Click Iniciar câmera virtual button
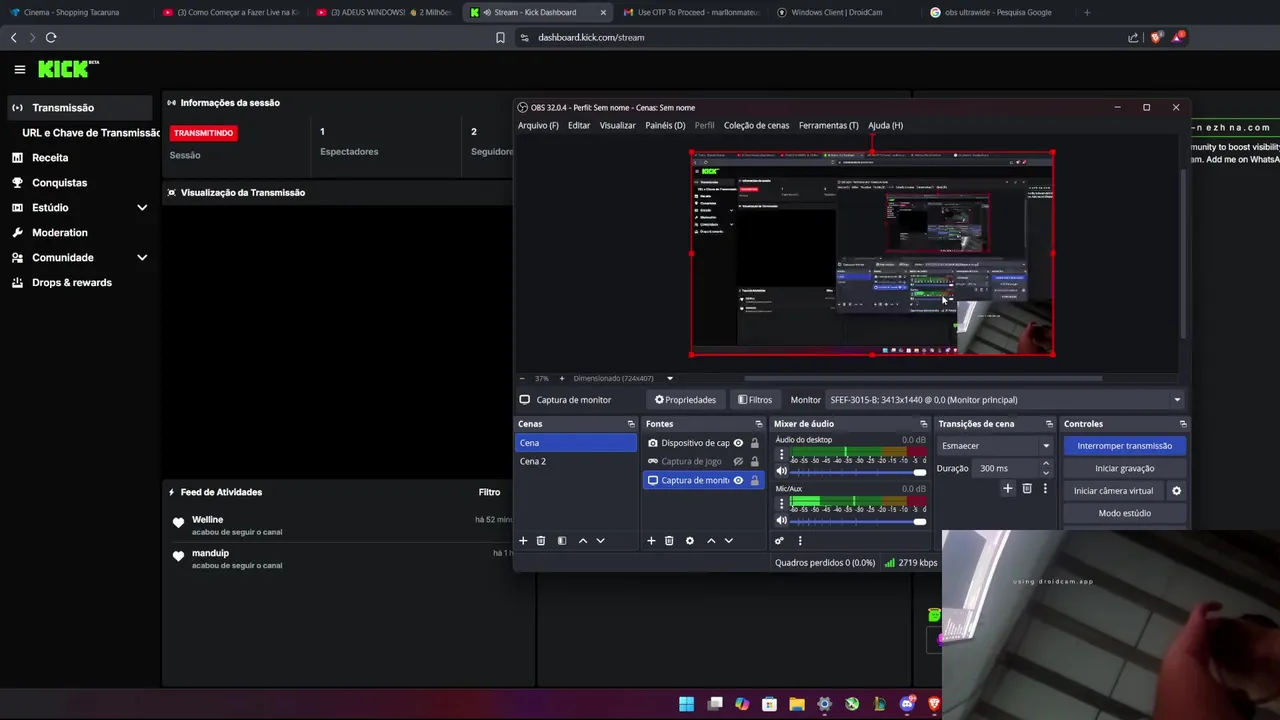The width and height of the screenshot is (1280, 720). point(1114,491)
